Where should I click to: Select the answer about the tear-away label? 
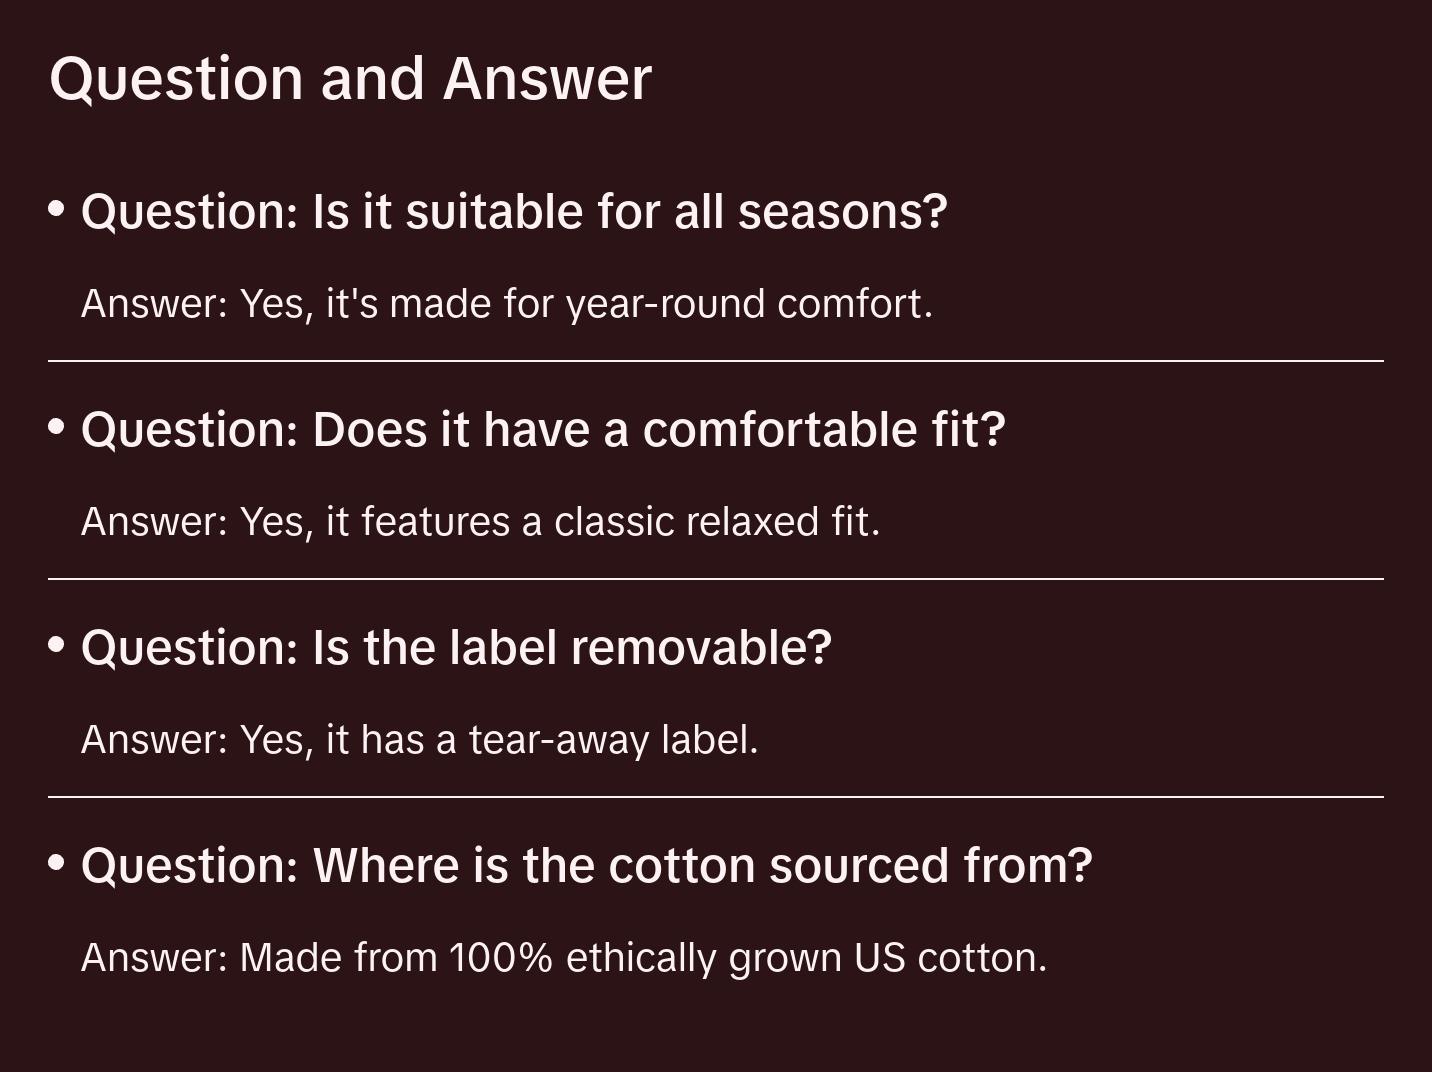click(x=419, y=740)
